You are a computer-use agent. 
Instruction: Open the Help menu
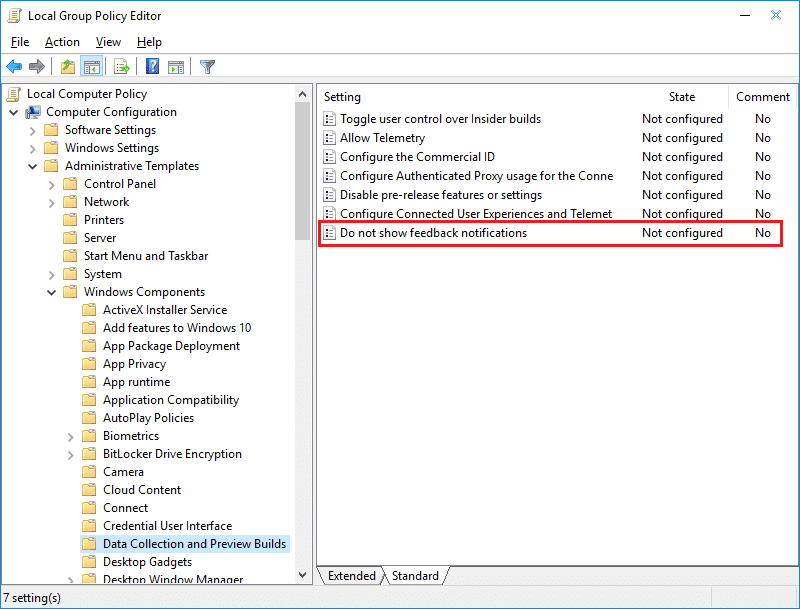coord(149,42)
